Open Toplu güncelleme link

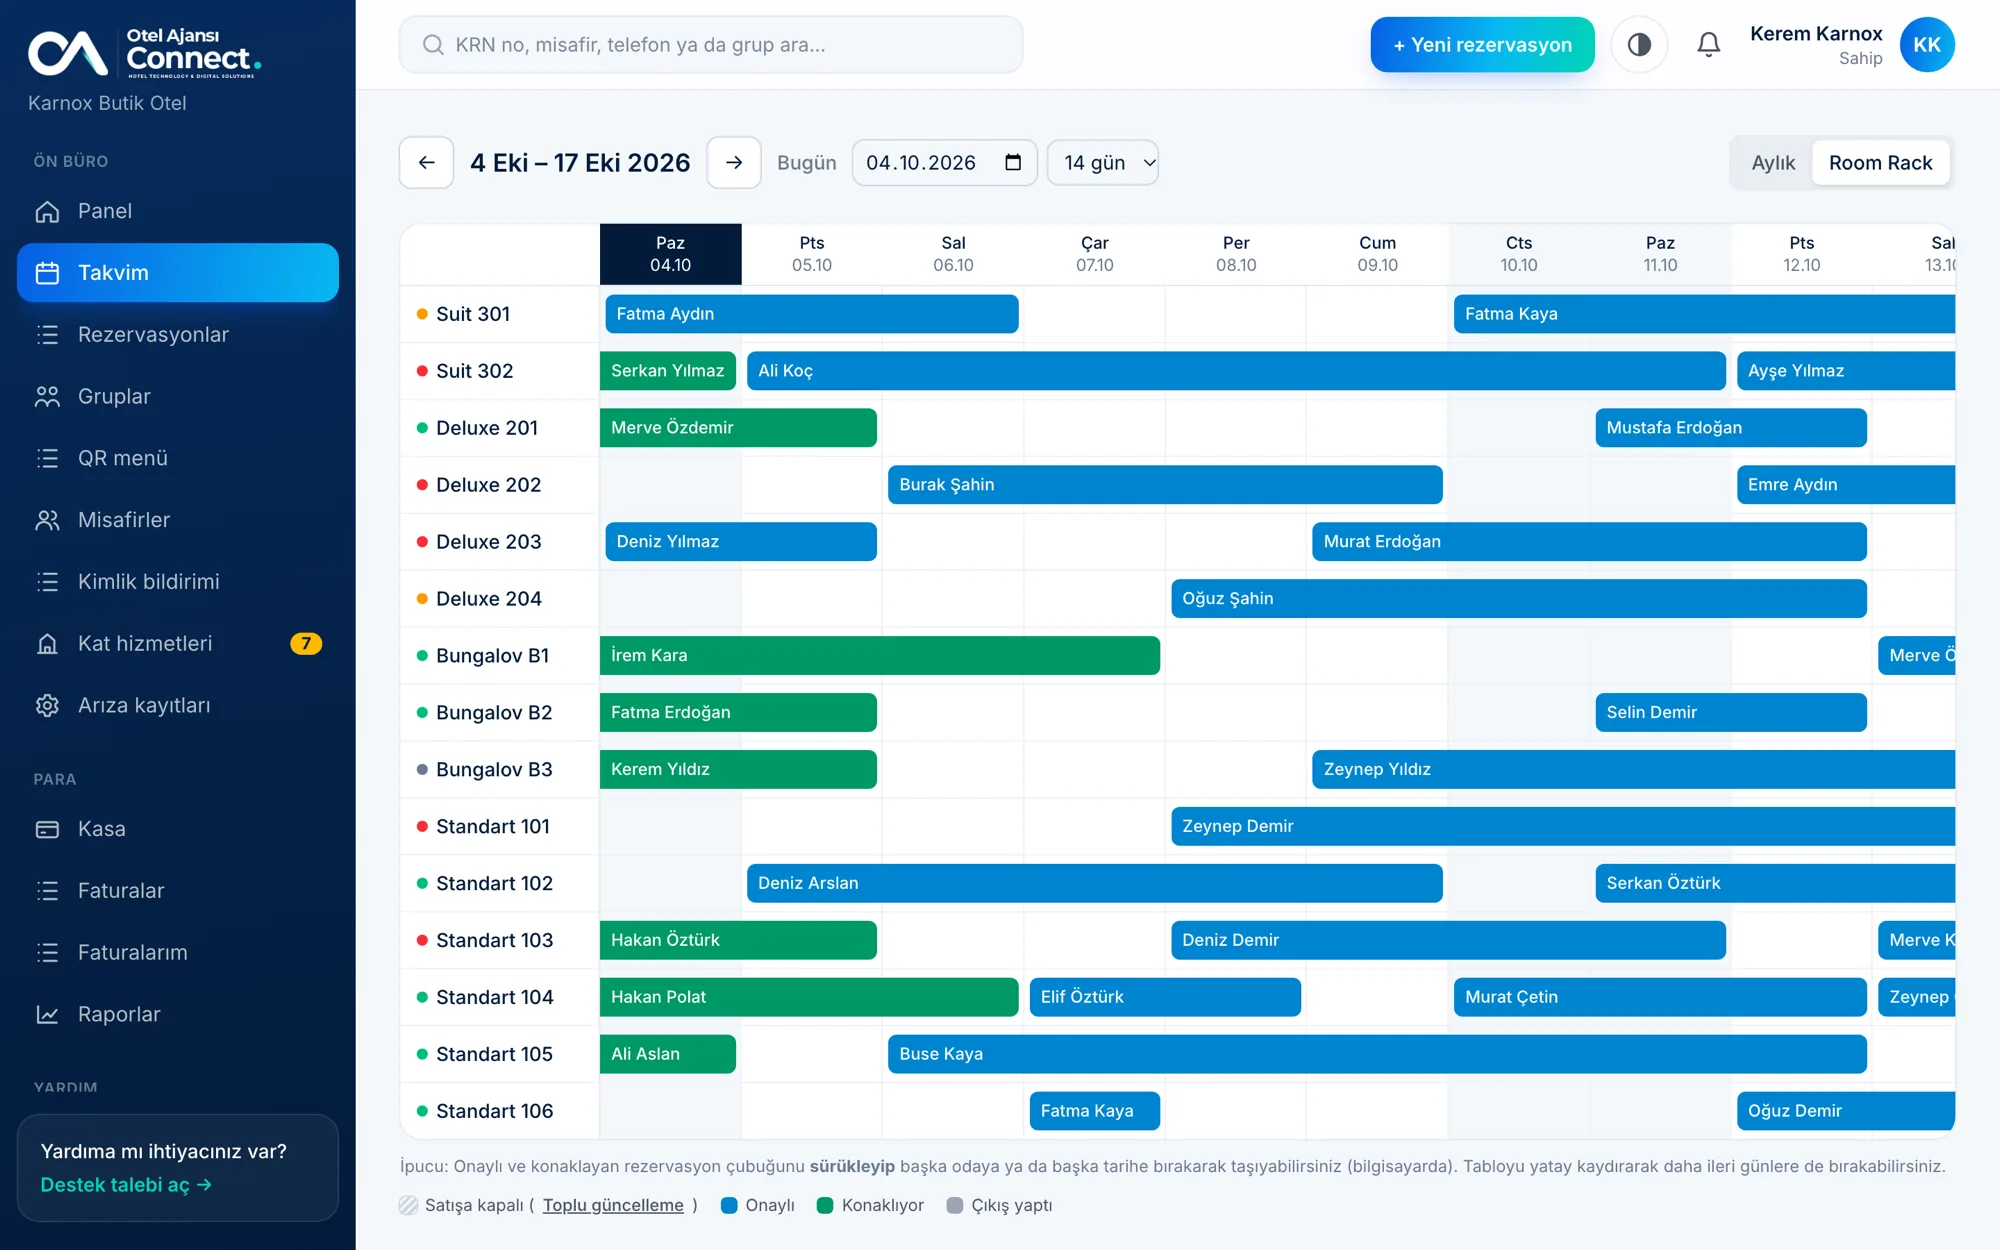[613, 1206]
